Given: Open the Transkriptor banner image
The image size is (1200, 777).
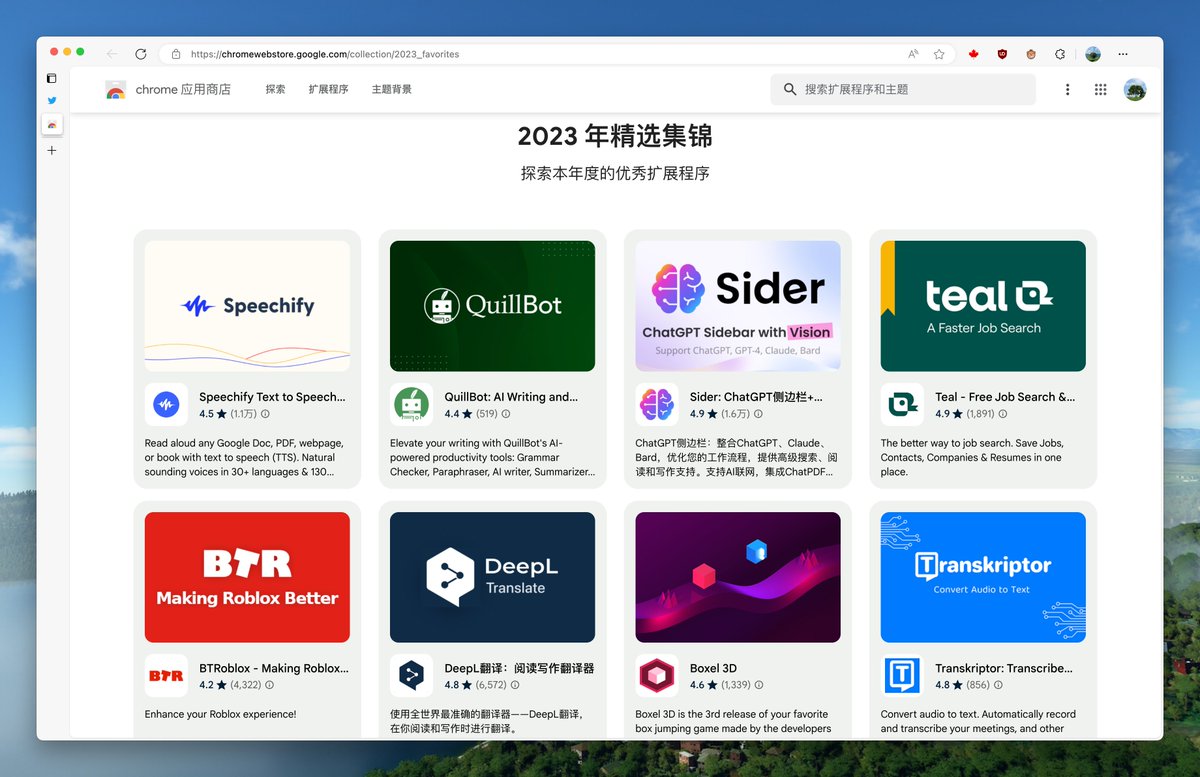Looking at the screenshot, I should pos(983,577).
